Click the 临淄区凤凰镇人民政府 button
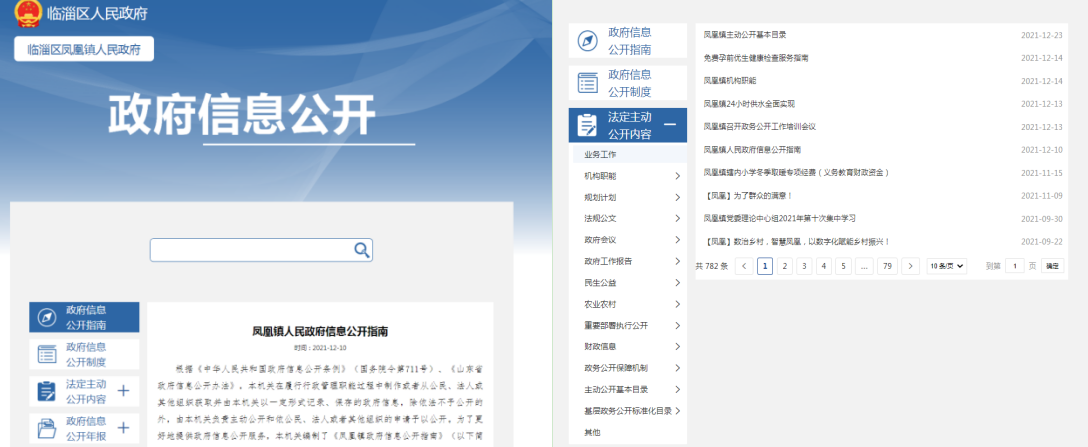The height and width of the screenshot is (447, 1088). click(84, 49)
